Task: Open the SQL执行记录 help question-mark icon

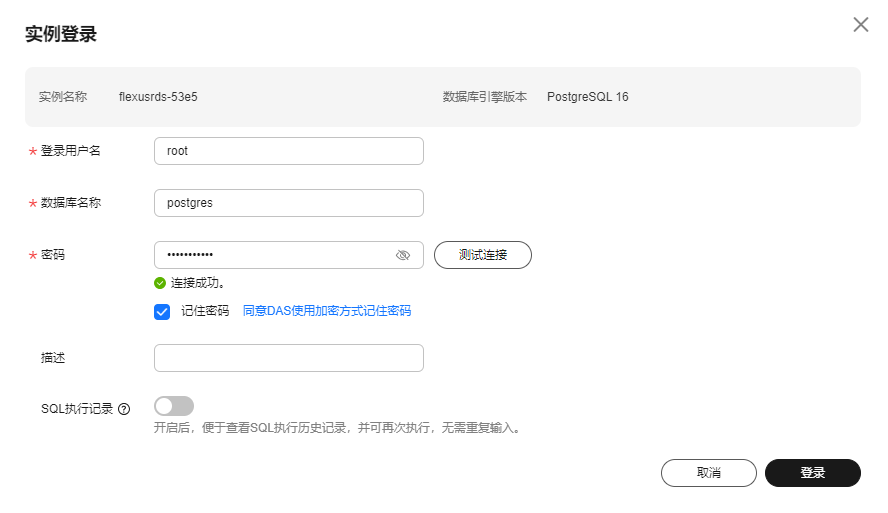Action: click(124, 409)
